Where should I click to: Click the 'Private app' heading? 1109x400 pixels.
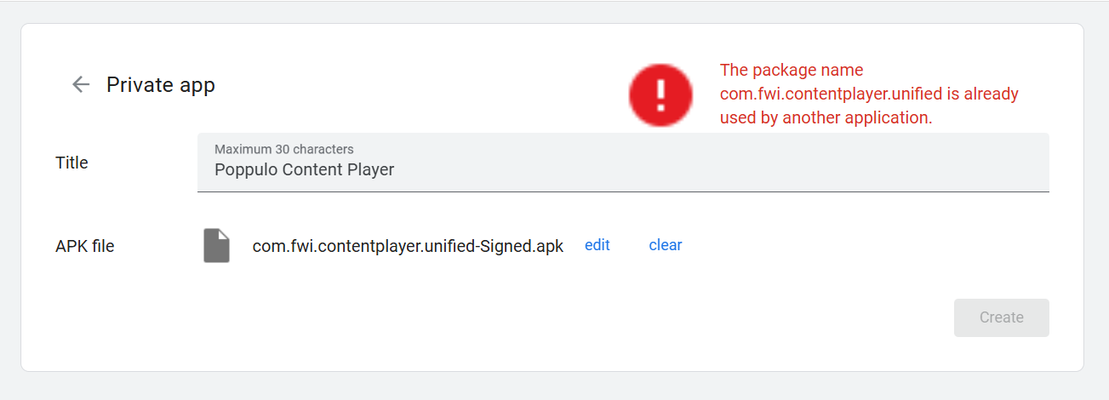tap(161, 85)
